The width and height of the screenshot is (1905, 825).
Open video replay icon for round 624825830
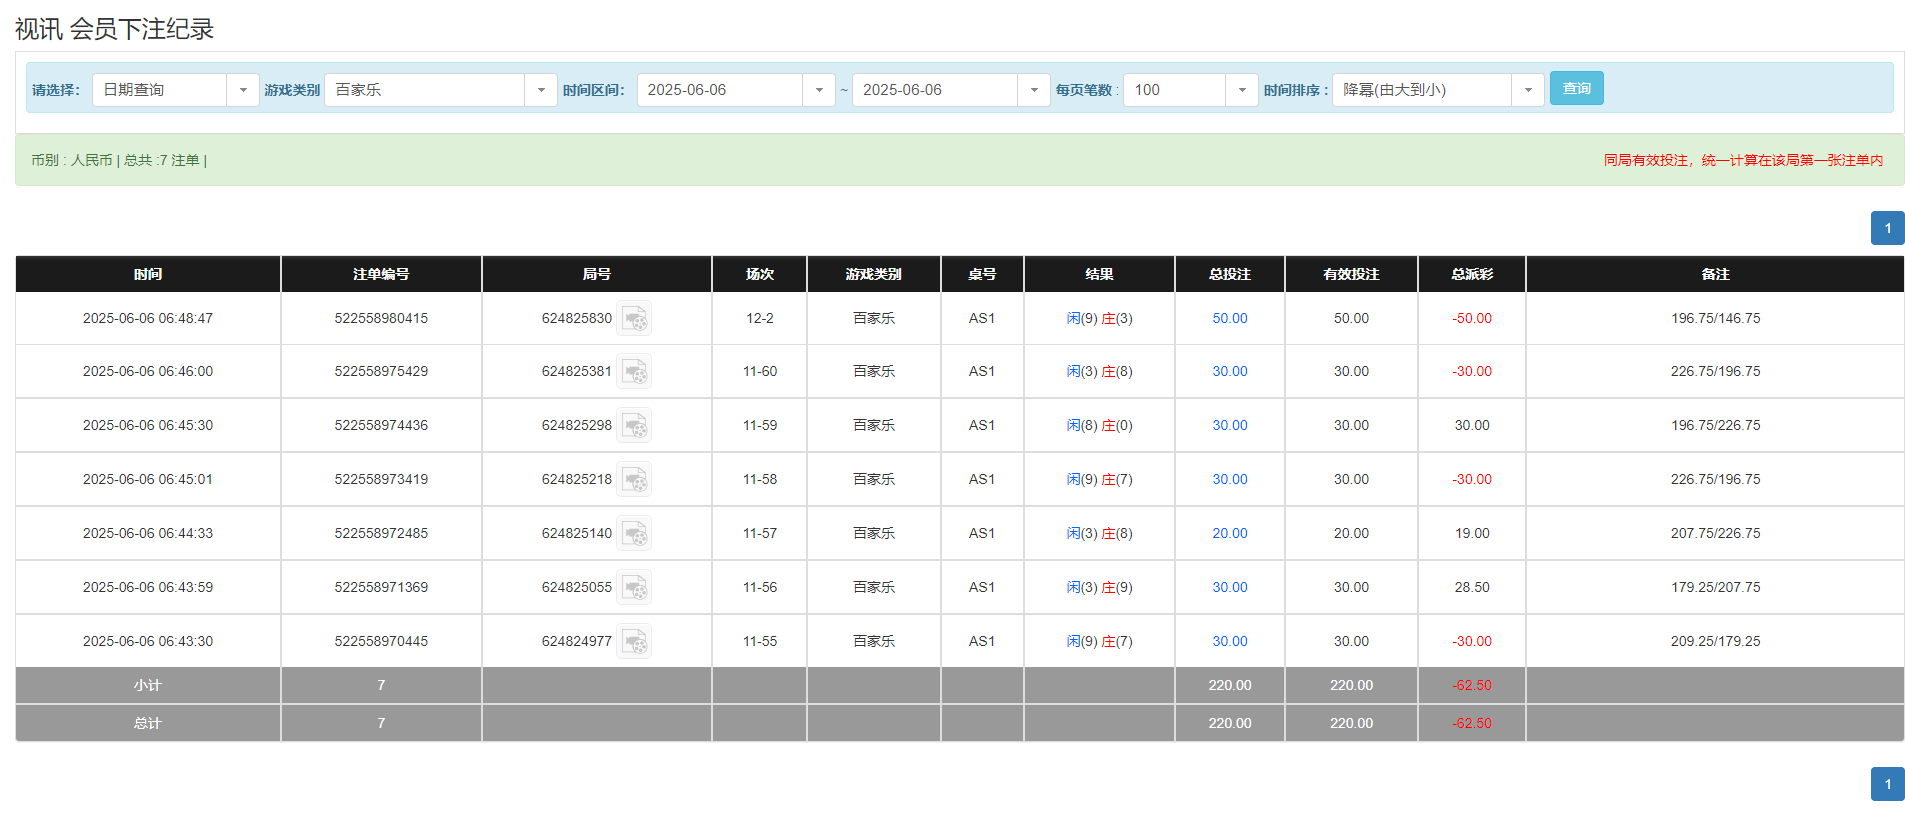[x=634, y=319]
